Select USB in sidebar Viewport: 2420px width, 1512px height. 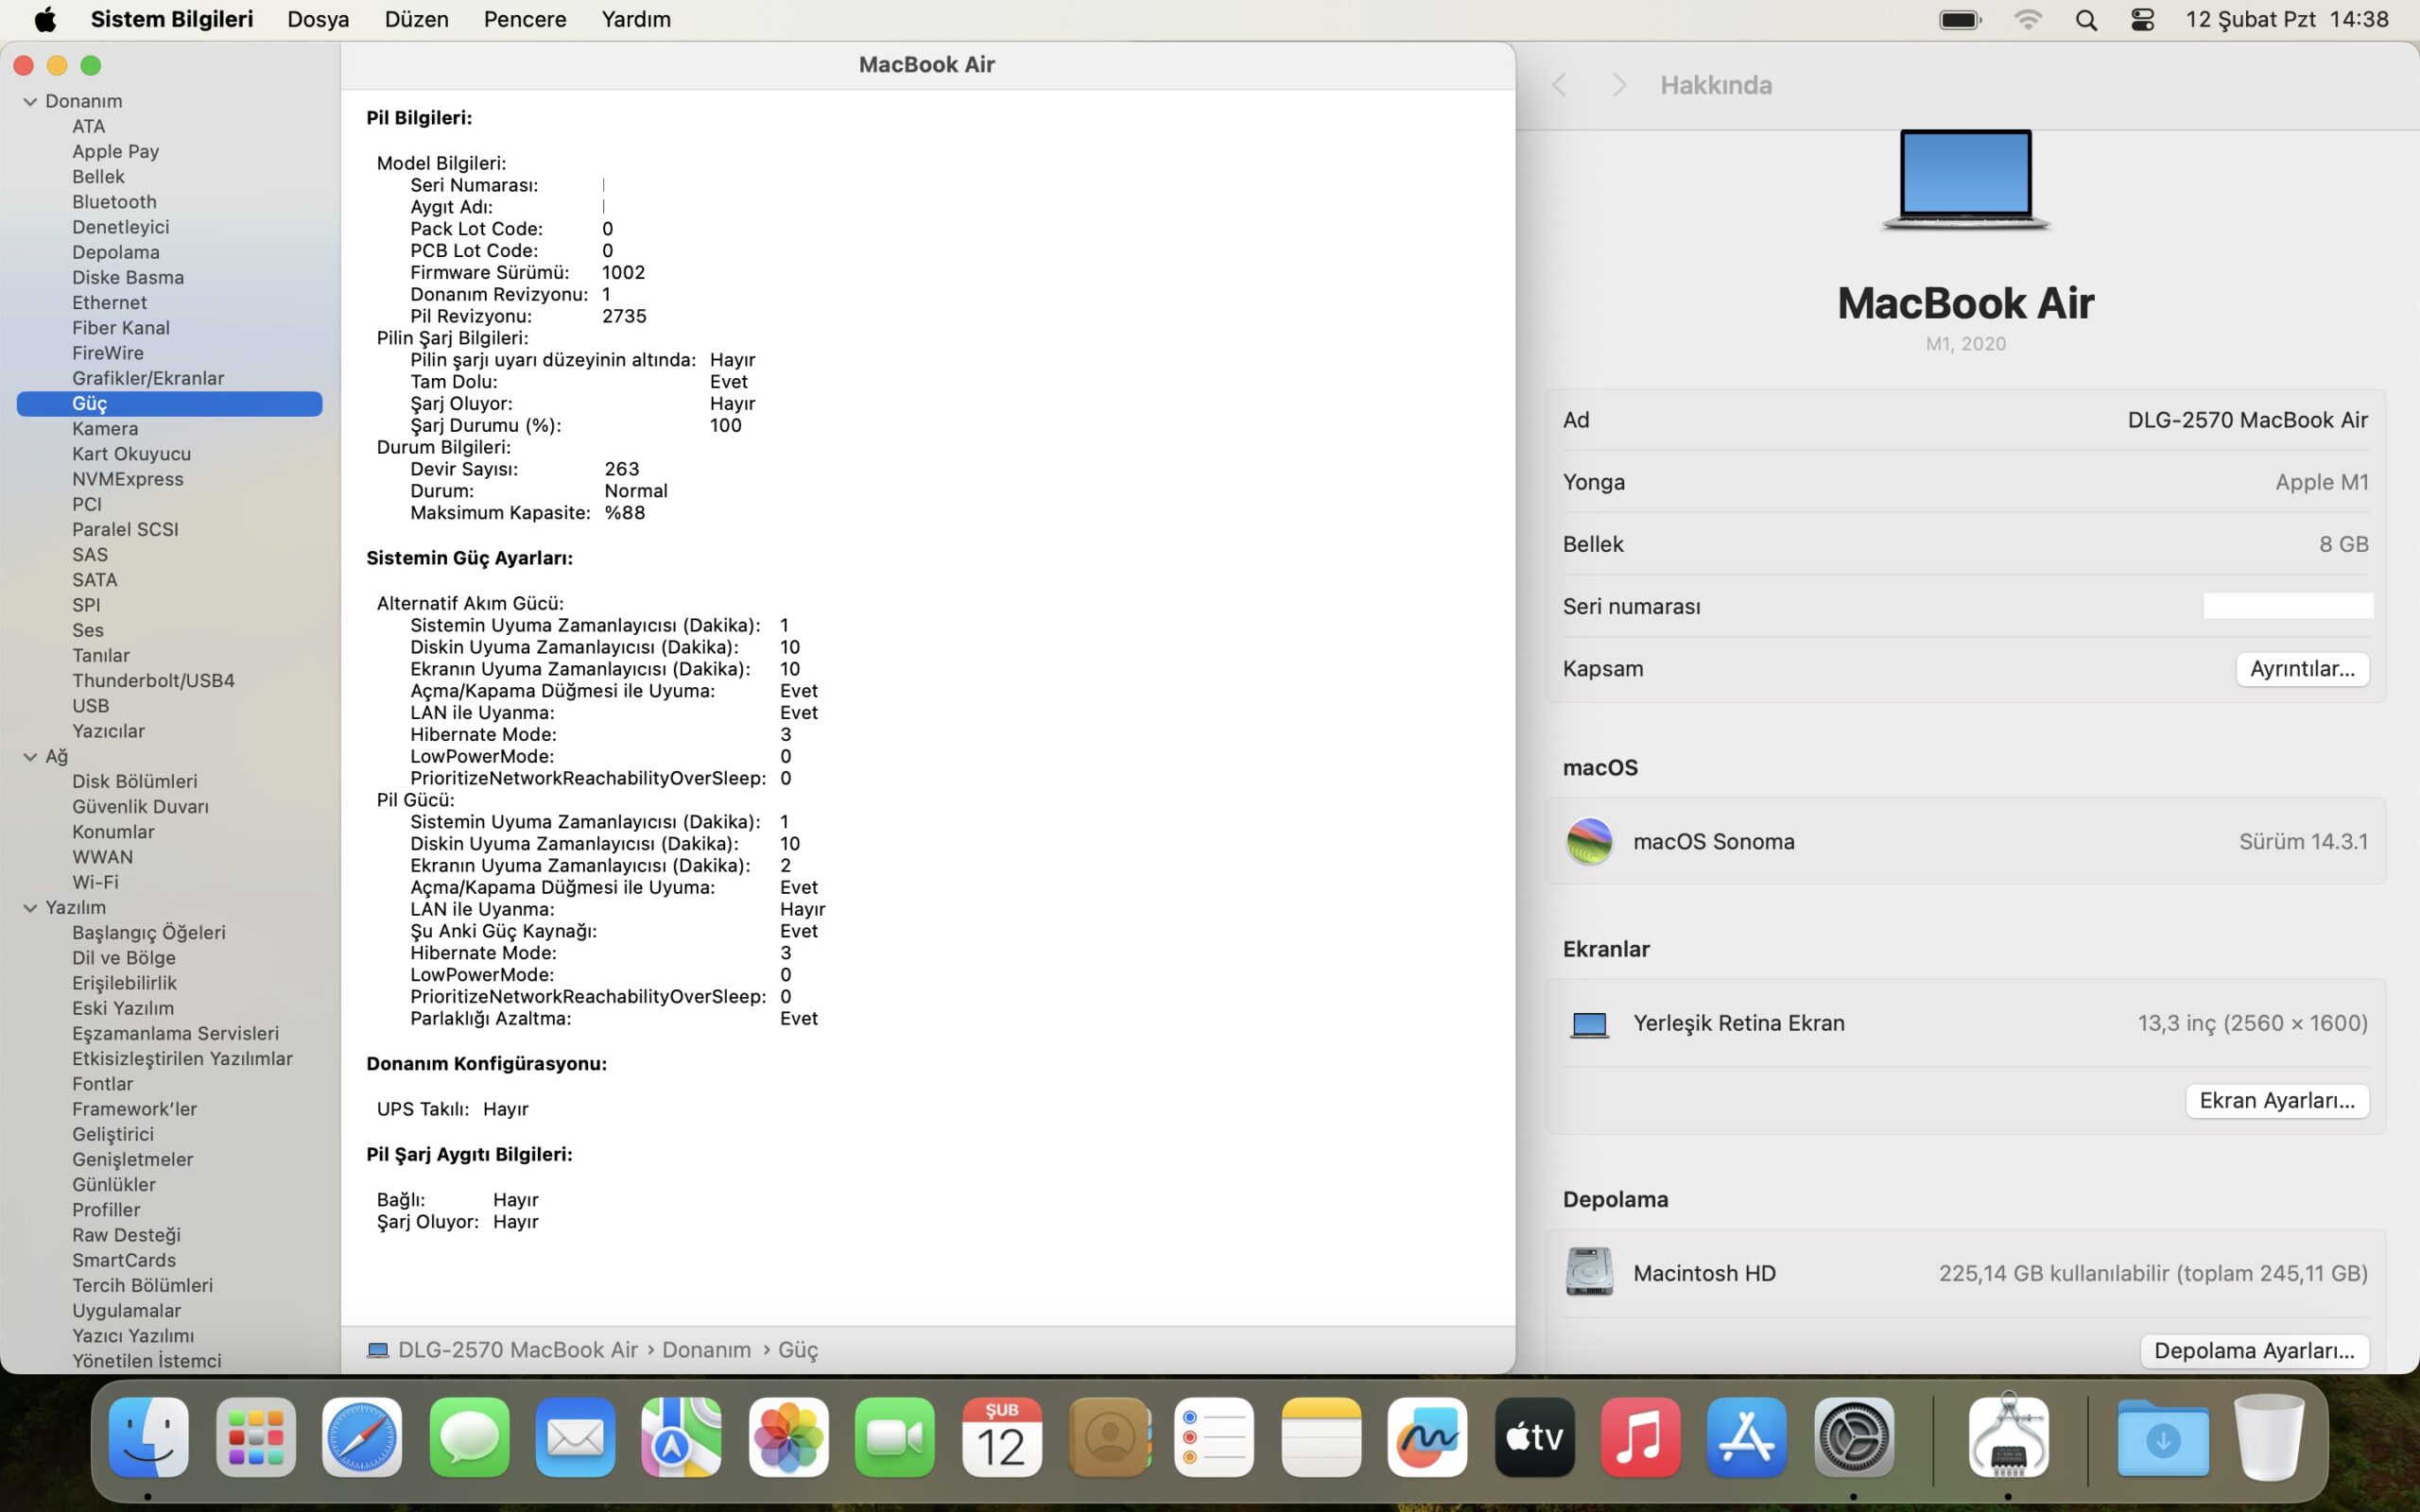click(x=90, y=706)
